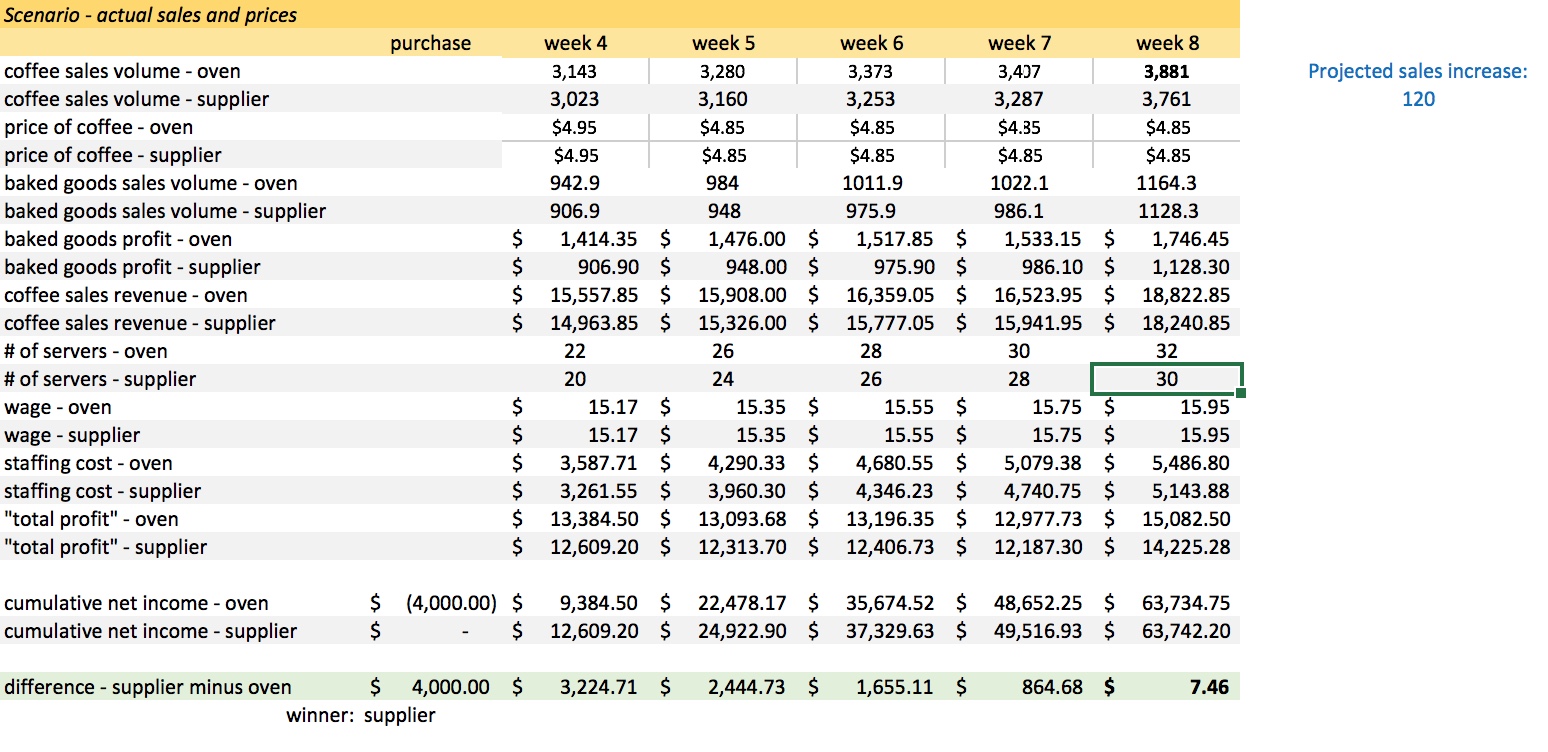1548x752 pixels.
Task: Select the 'week 6' column header
Action: 871,43
